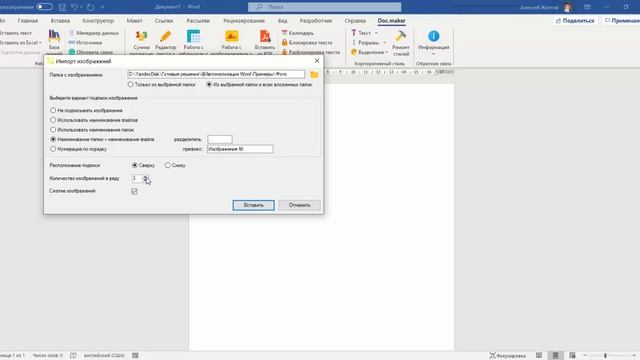Switch to Web Layout view in status bar
The width and height of the screenshot is (640, 360).
pos(572,356)
